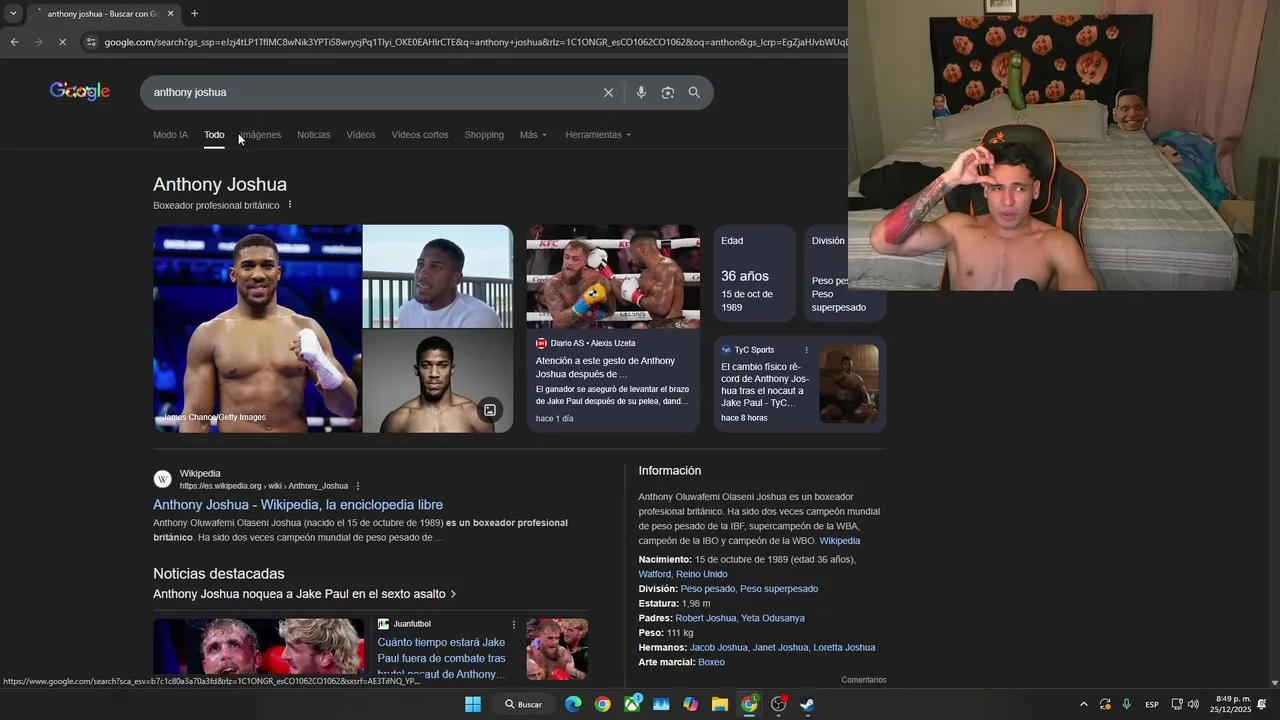Open the Janet Joshua sibling link
Viewport: 1280px width, 720px height.
click(780, 648)
